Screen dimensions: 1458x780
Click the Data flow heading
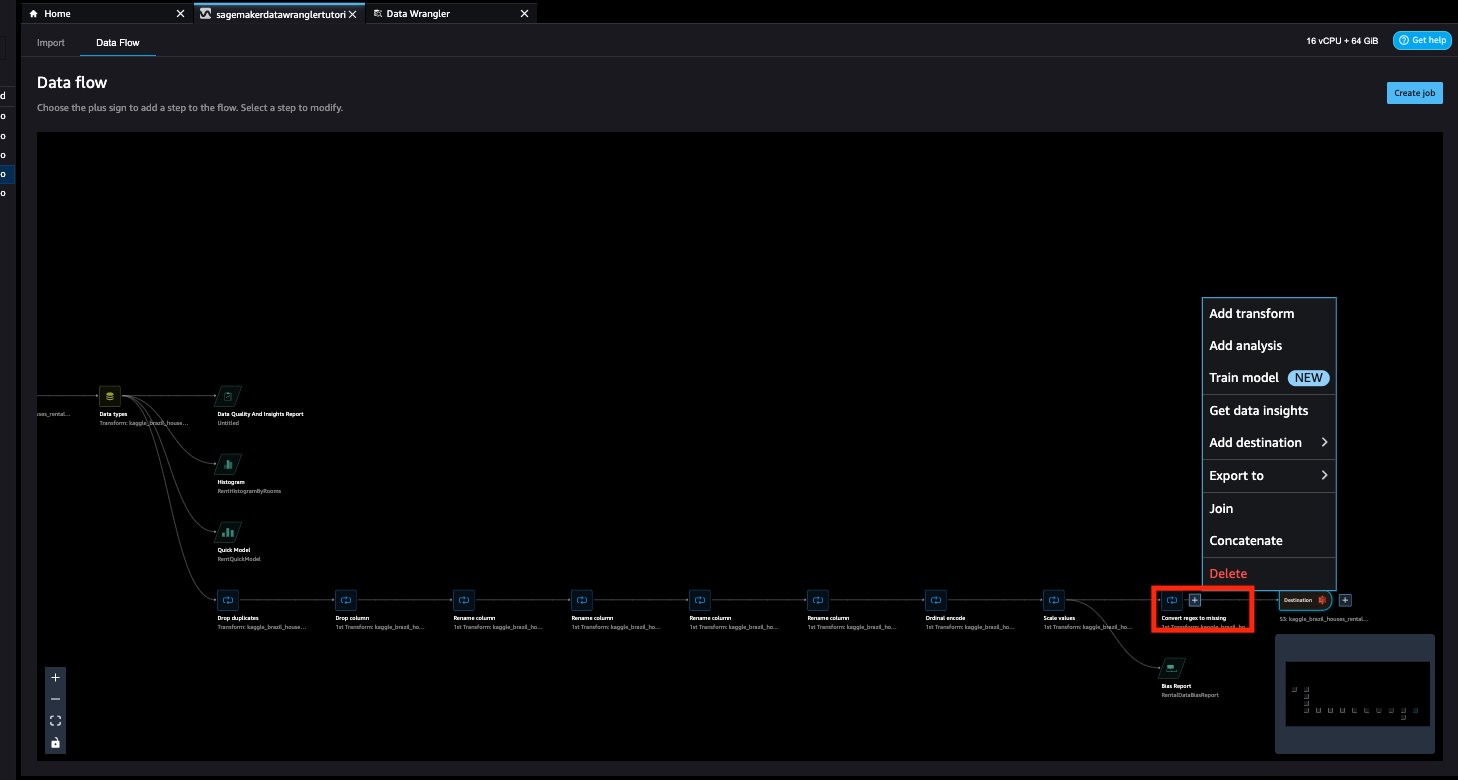(x=72, y=83)
